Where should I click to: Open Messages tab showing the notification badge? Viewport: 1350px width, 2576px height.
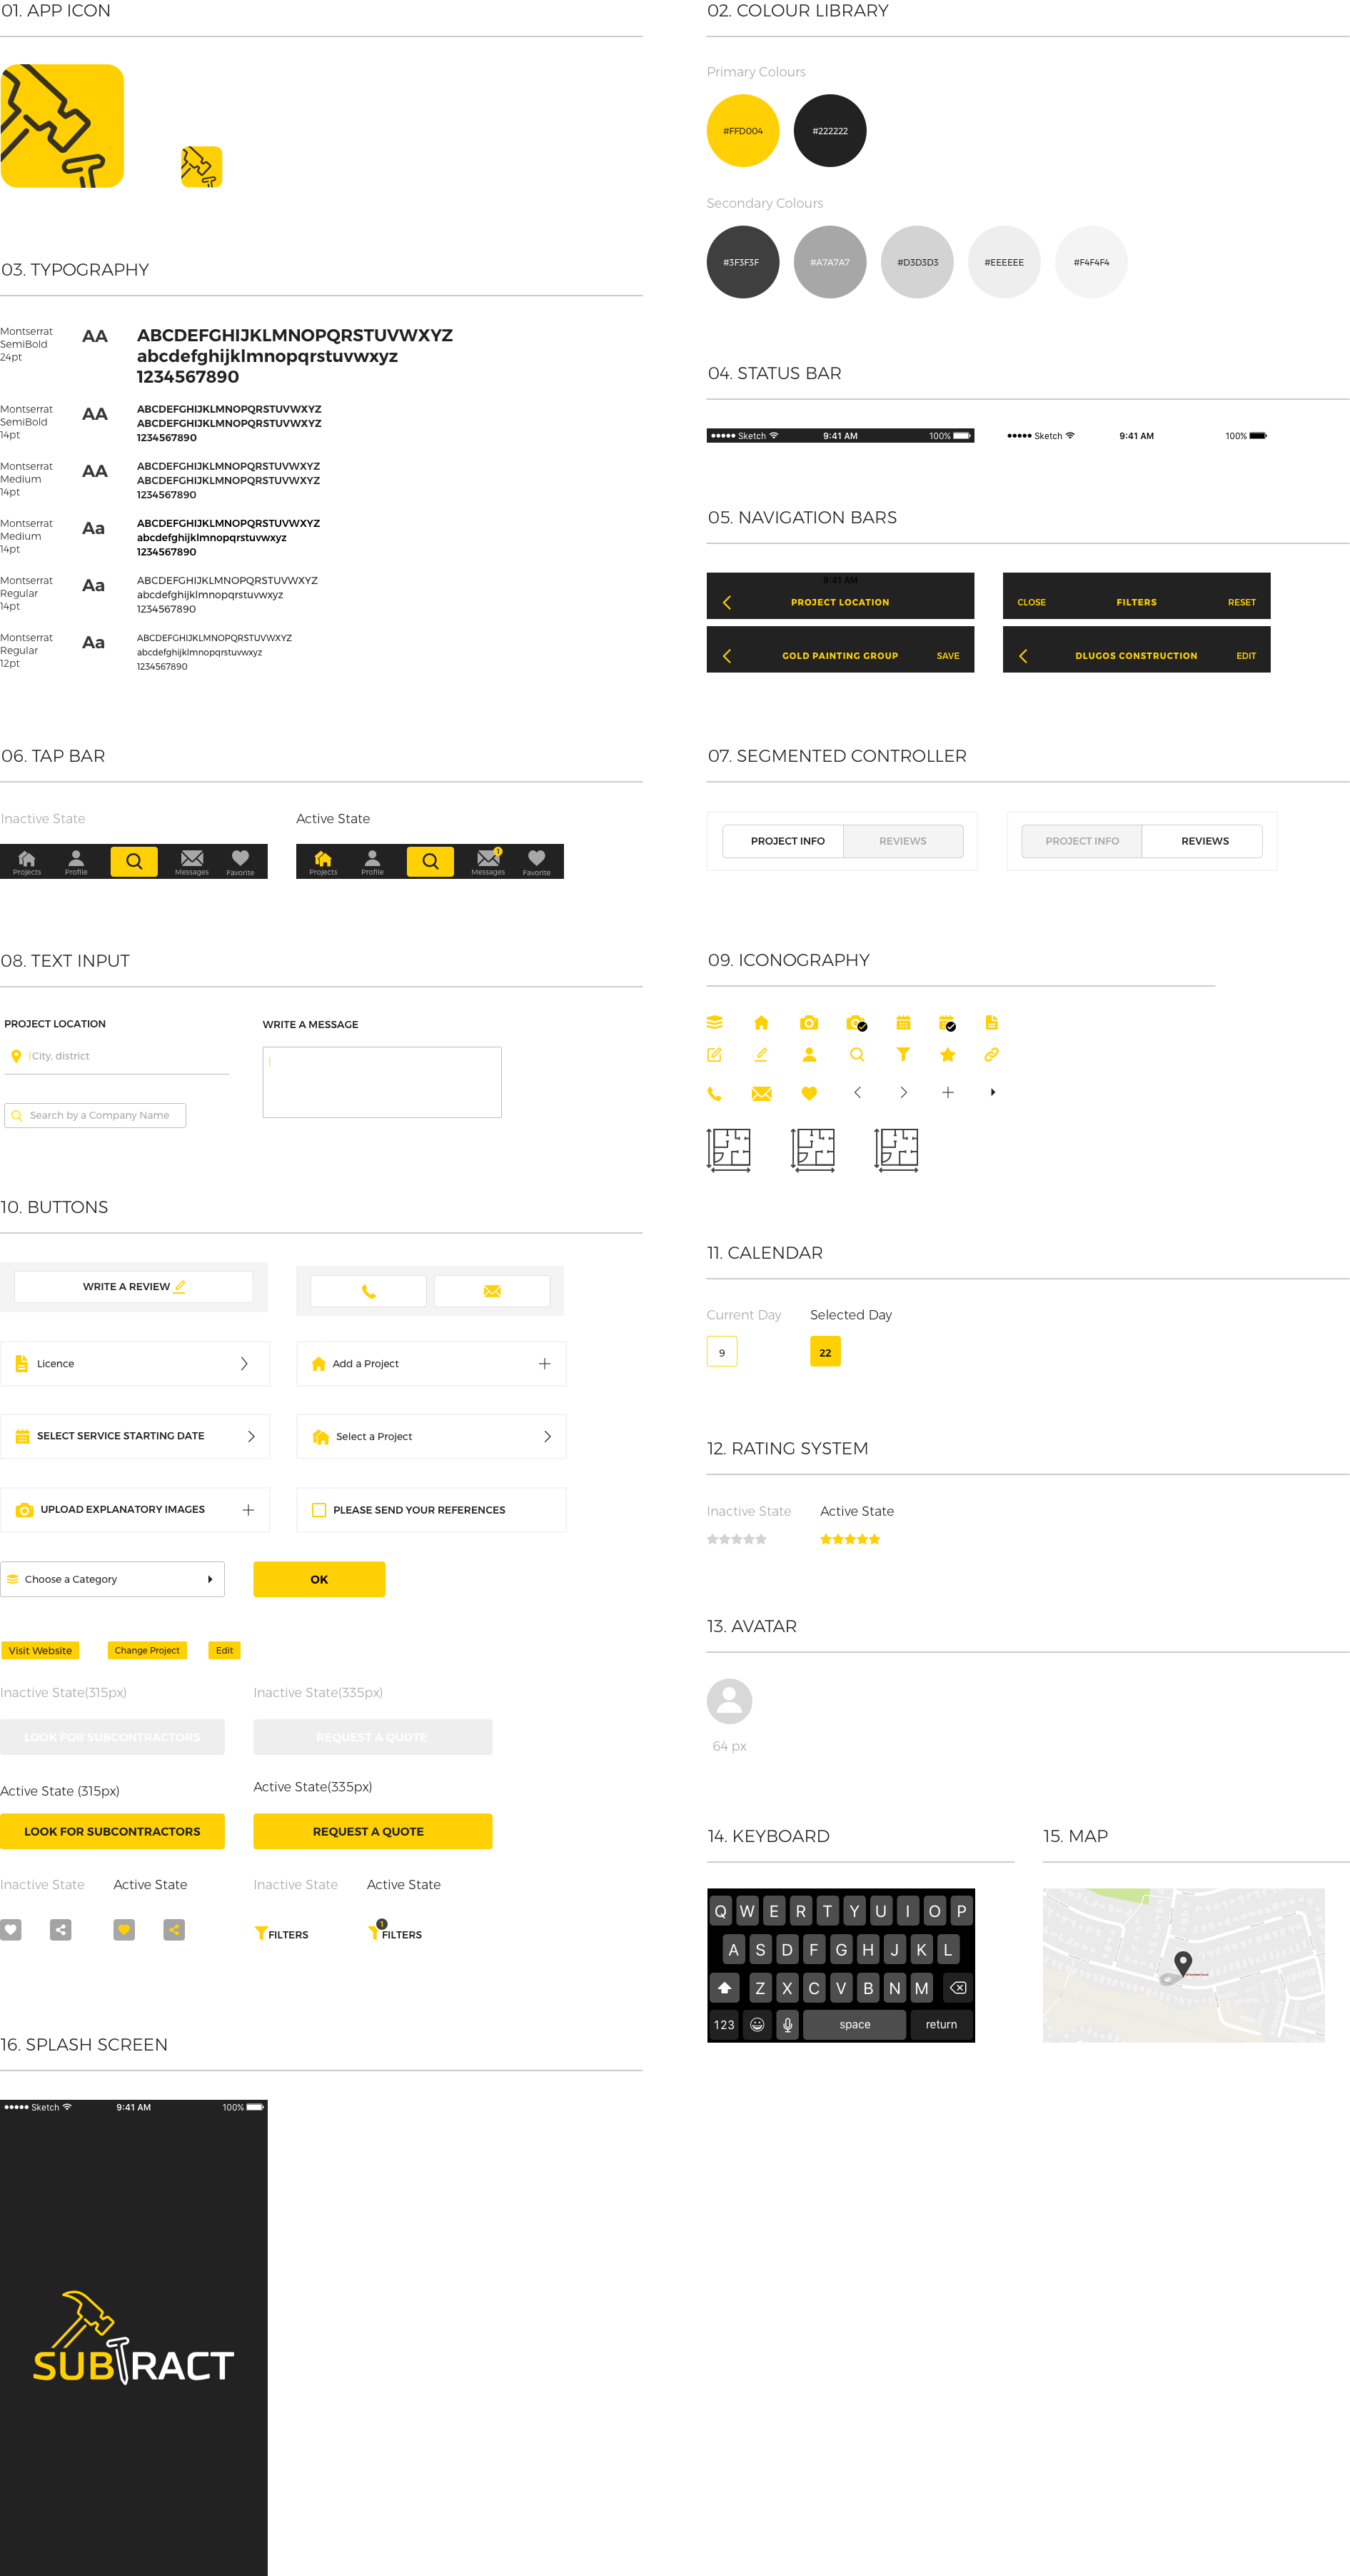click(488, 861)
